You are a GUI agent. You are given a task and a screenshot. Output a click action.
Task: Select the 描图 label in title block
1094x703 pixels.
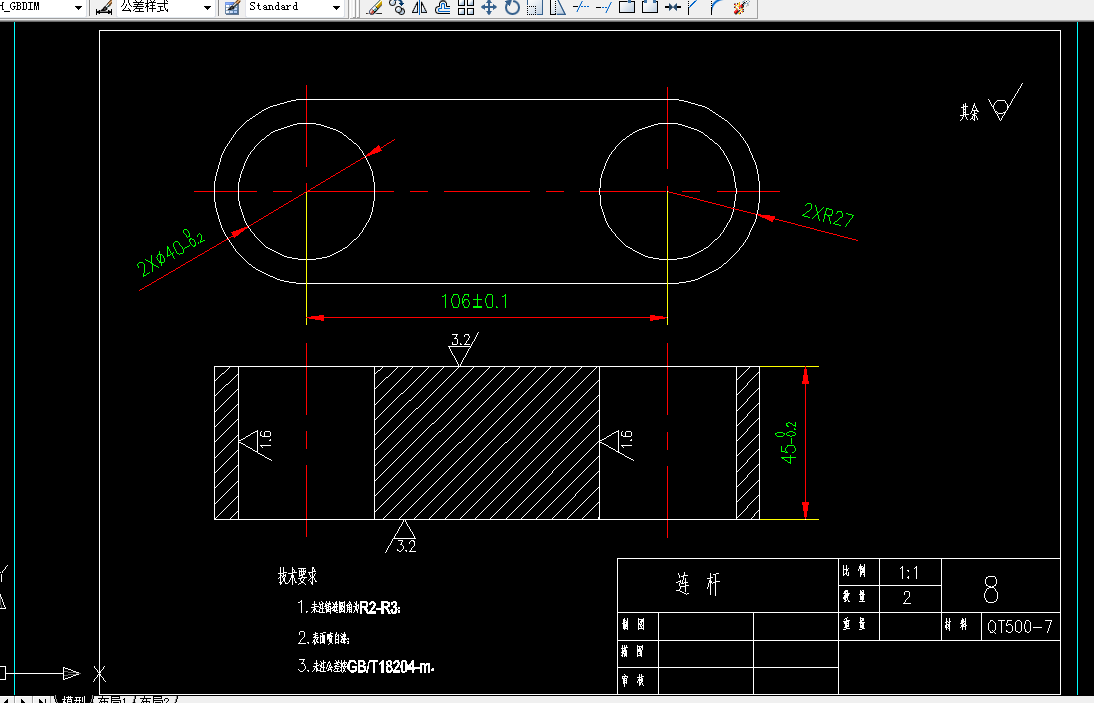pyautogui.click(x=634, y=651)
